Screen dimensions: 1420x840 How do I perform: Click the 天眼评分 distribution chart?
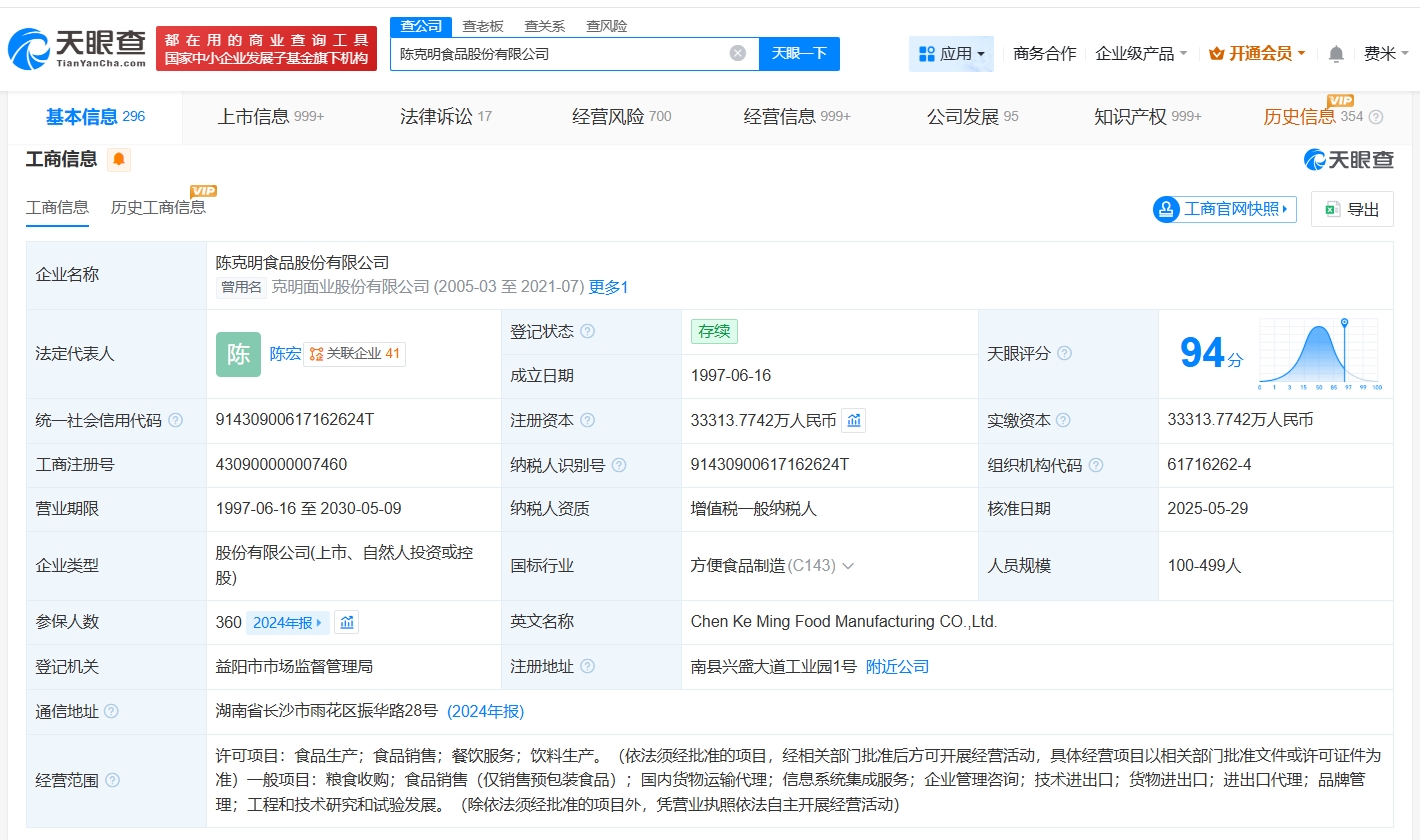pyautogui.click(x=1320, y=354)
